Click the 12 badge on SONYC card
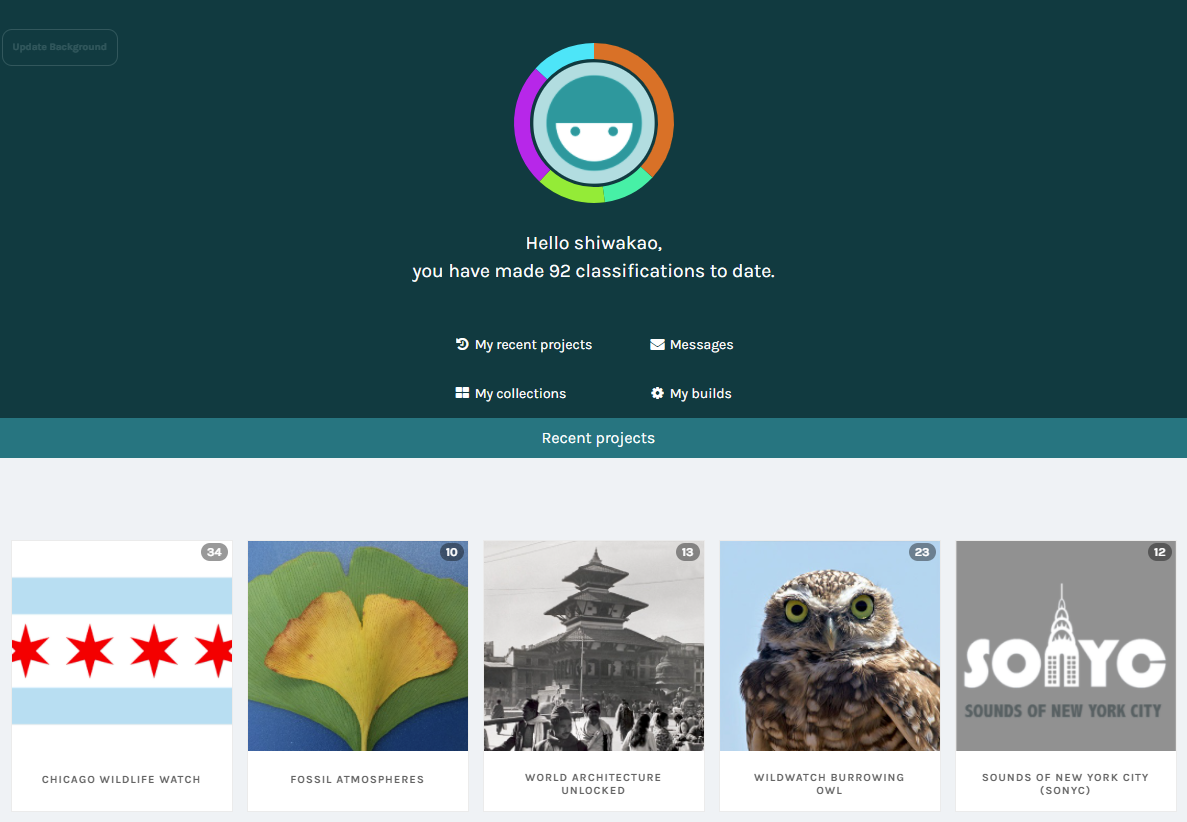This screenshot has width=1187, height=822. pos(1160,552)
